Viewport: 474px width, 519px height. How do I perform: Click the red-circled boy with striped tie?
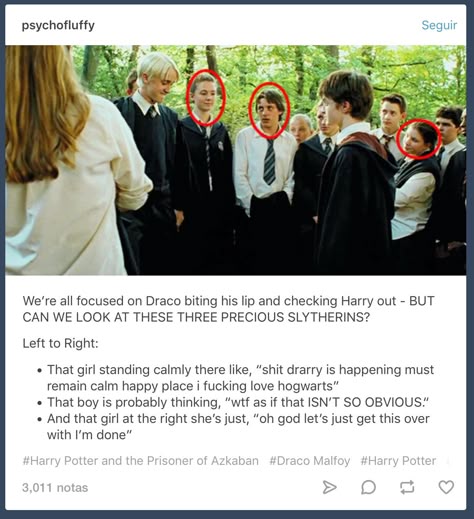pyautogui.click(x=269, y=110)
